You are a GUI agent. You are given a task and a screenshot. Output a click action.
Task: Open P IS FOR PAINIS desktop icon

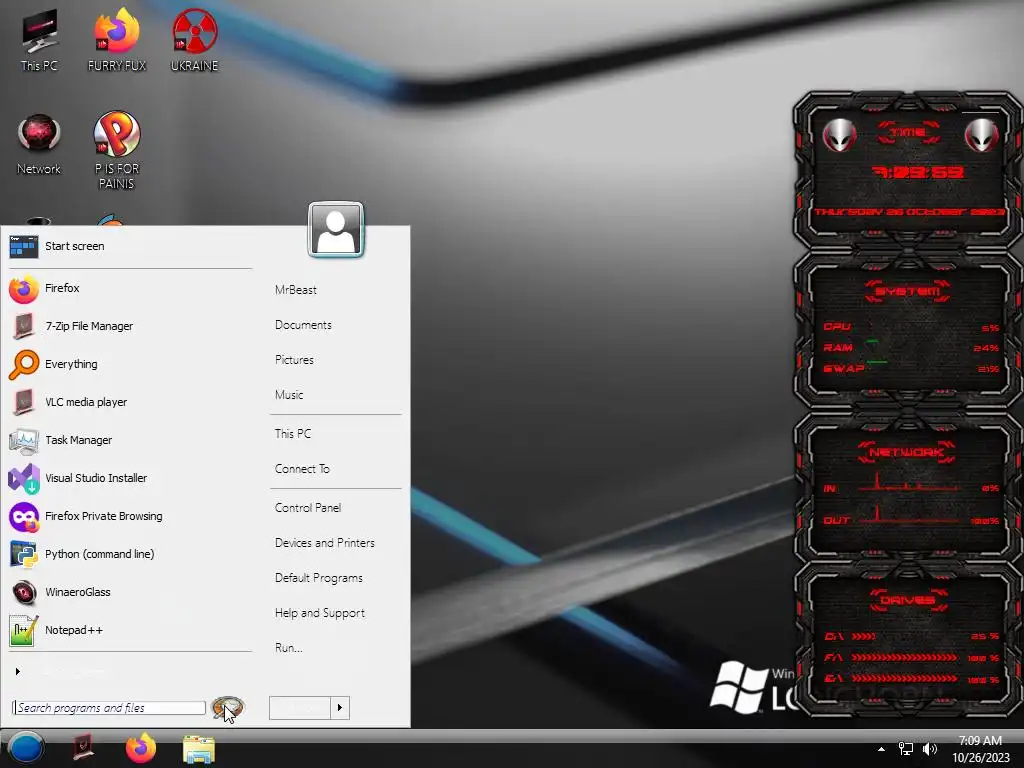point(117,150)
